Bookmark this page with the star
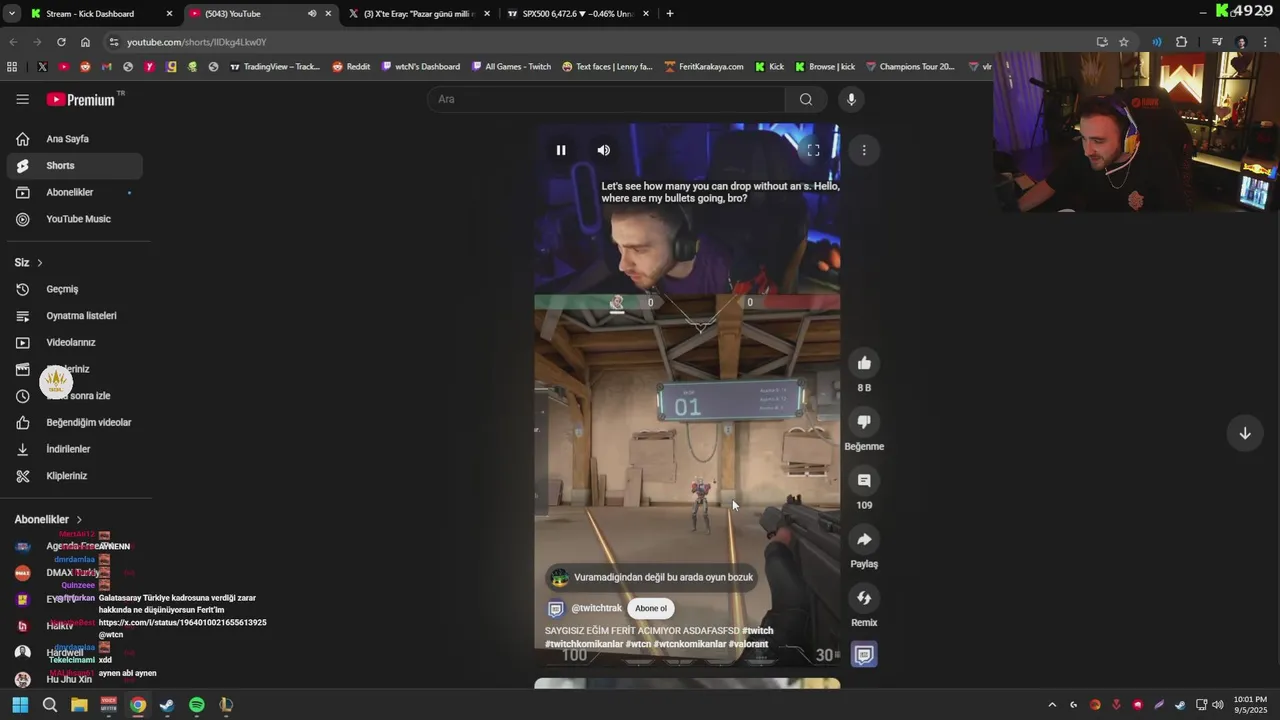 point(1124,42)
